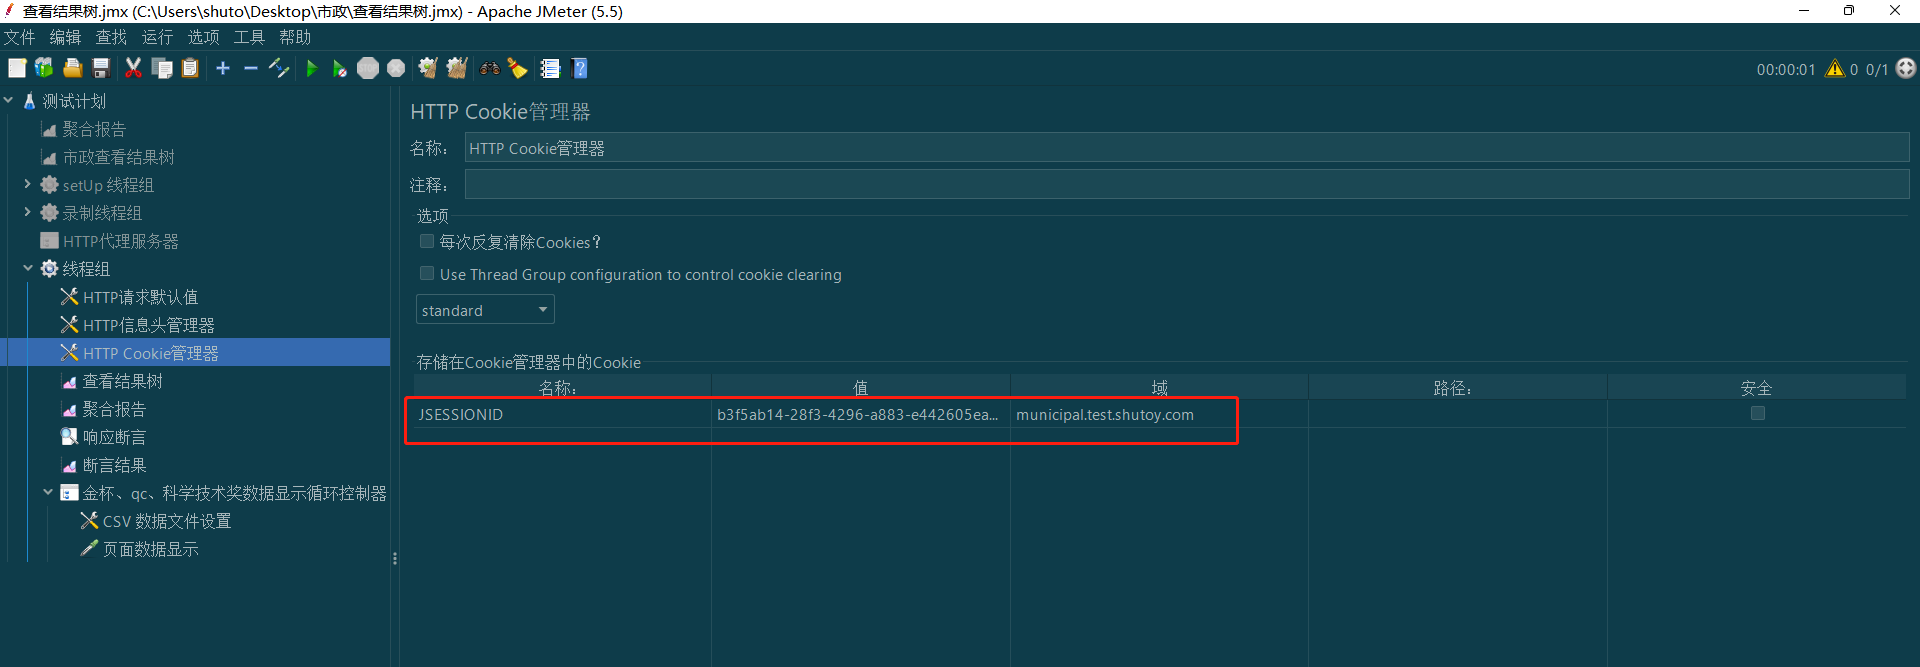Viewport: 1920px width, 667px height.
Task: Expand the 录制线程组 node
Action: point(28,213)
